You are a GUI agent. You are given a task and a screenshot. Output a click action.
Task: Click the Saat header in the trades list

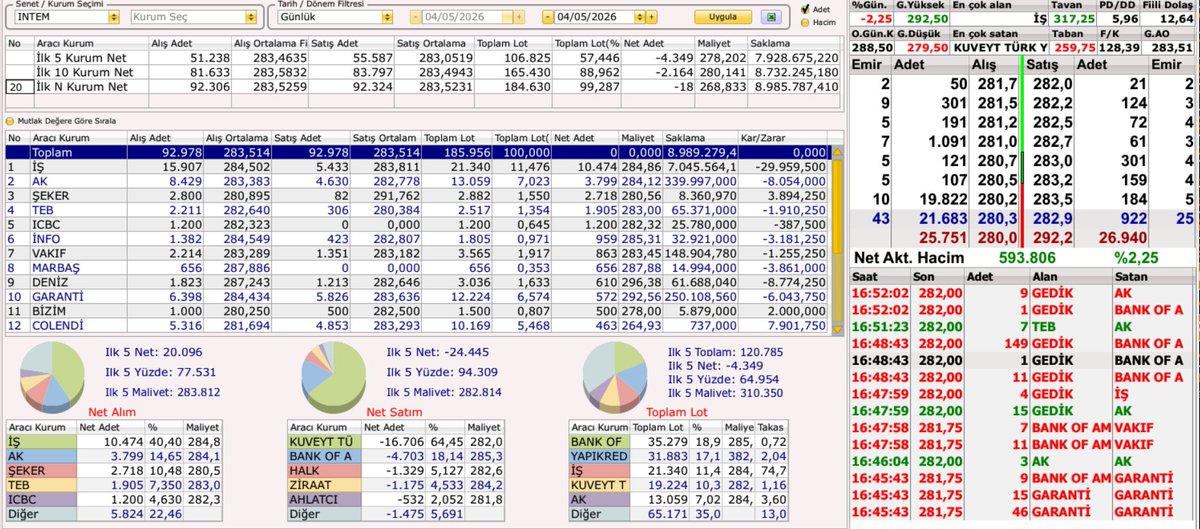(x=881, y=277)
